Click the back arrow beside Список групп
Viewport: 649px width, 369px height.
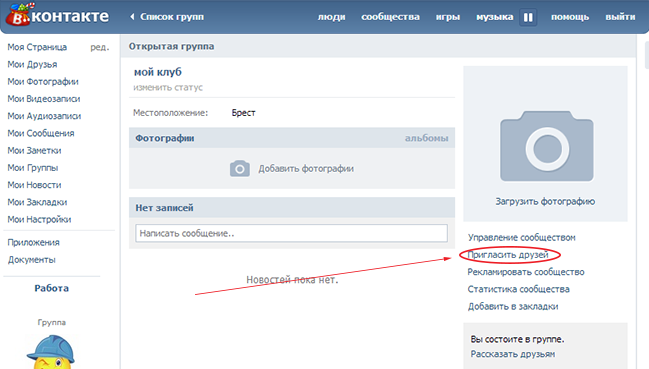click(132, 17)
